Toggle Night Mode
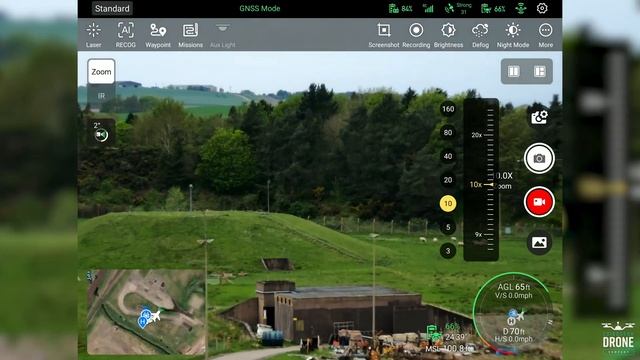The height and width of the screenshot is (360, 640). click(x=513, y=35)
